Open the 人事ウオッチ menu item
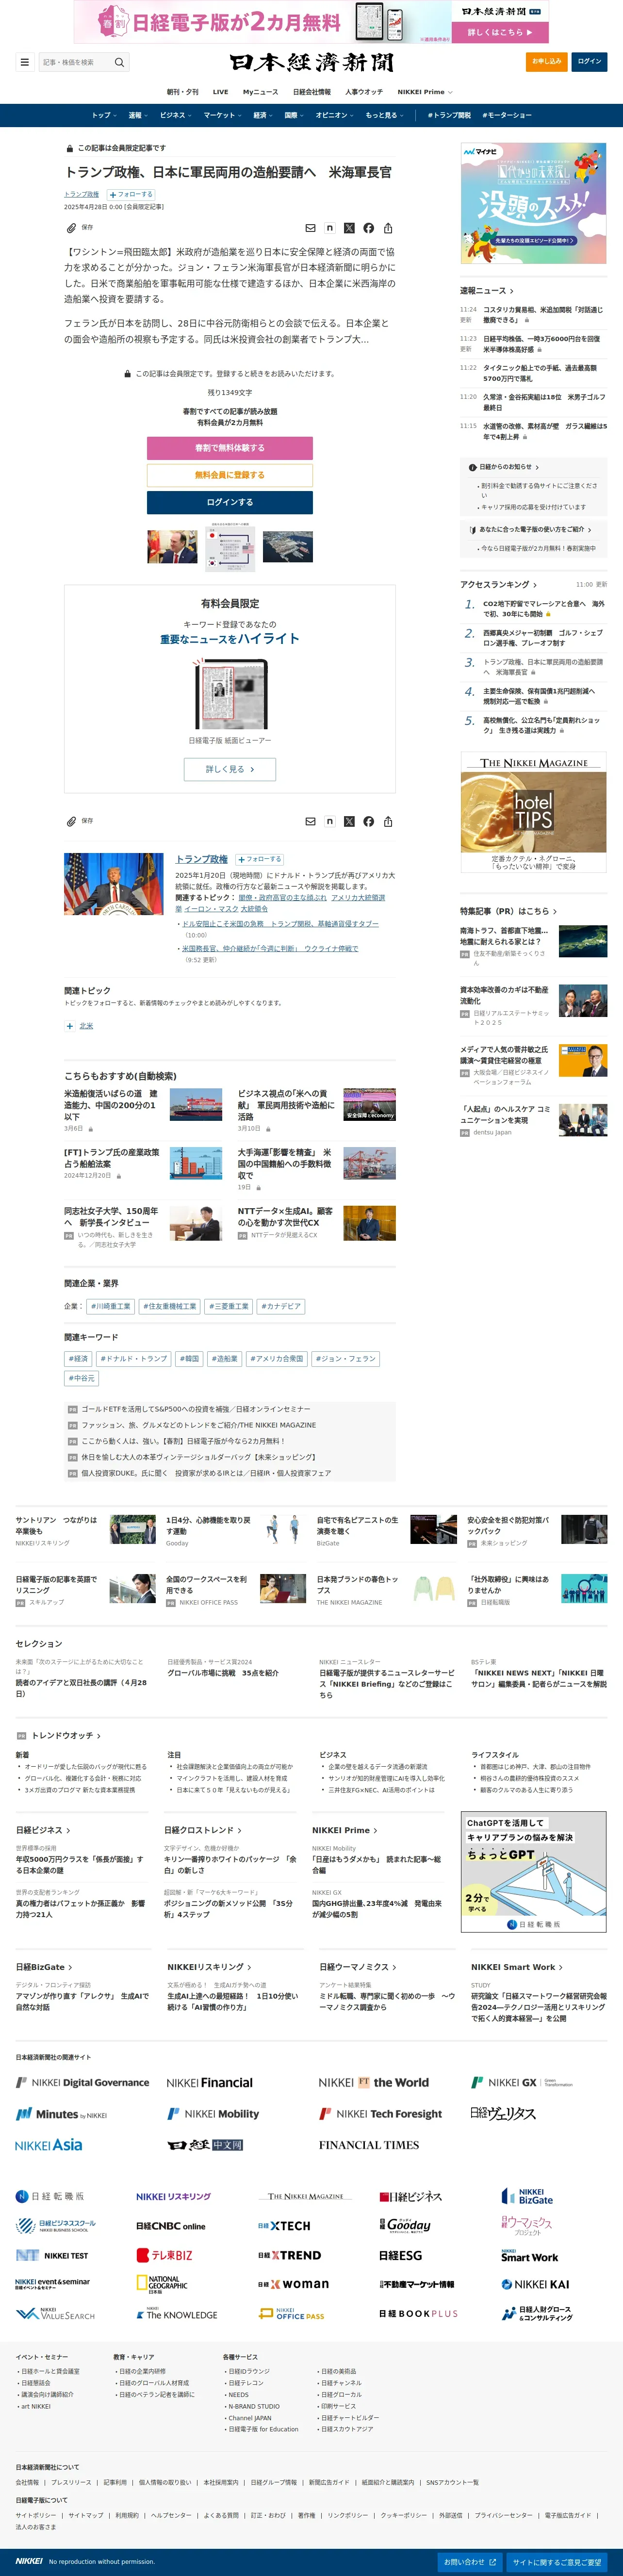The width and height of the screenshot is (623, 2576). coord(364,92)
